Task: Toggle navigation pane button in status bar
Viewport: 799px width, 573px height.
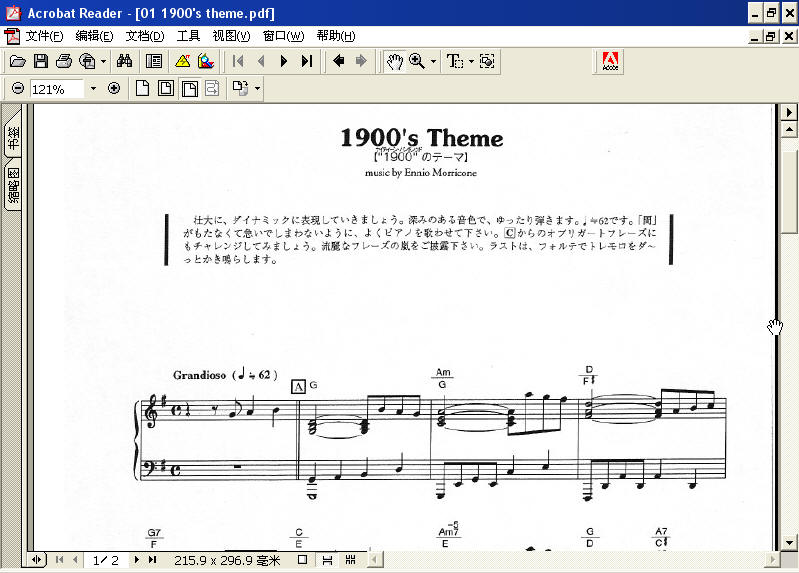Action: (x=37, y=560)
